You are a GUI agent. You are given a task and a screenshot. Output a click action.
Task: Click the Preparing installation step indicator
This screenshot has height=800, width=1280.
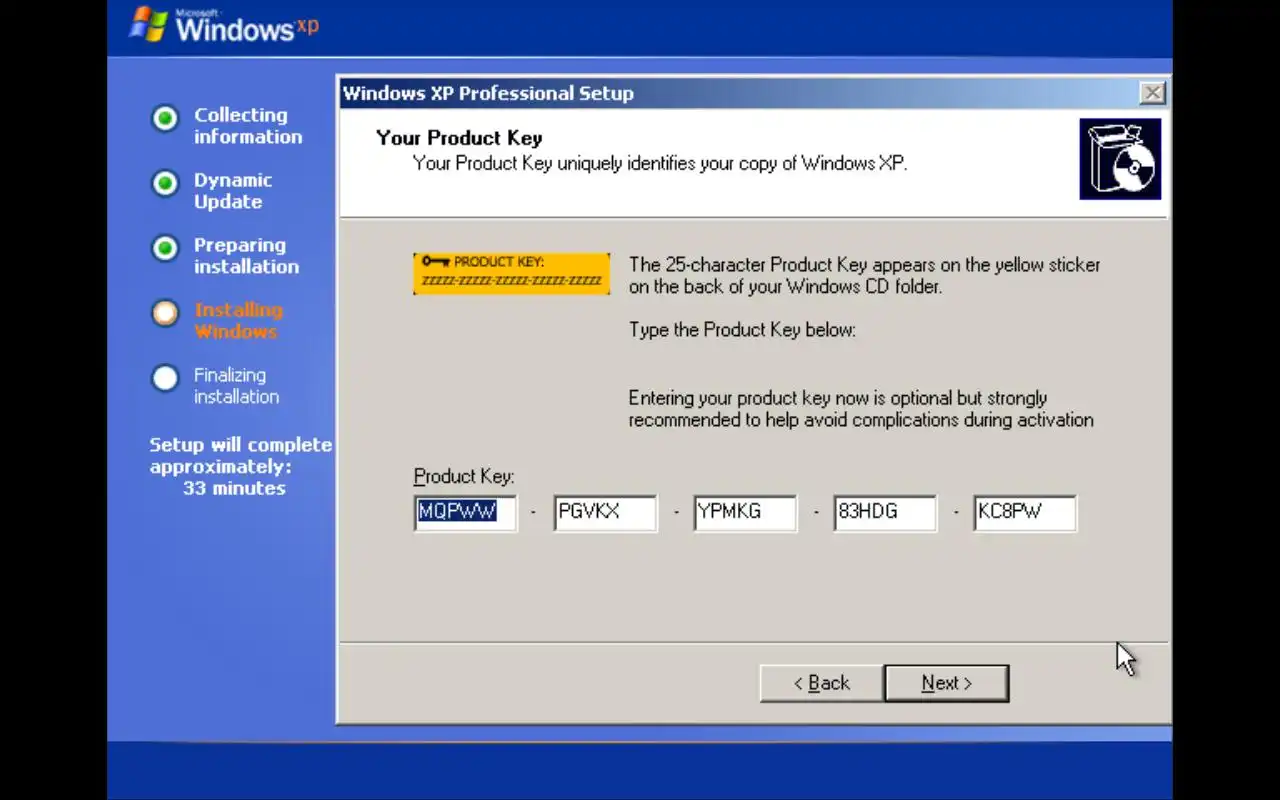(165, 248)
